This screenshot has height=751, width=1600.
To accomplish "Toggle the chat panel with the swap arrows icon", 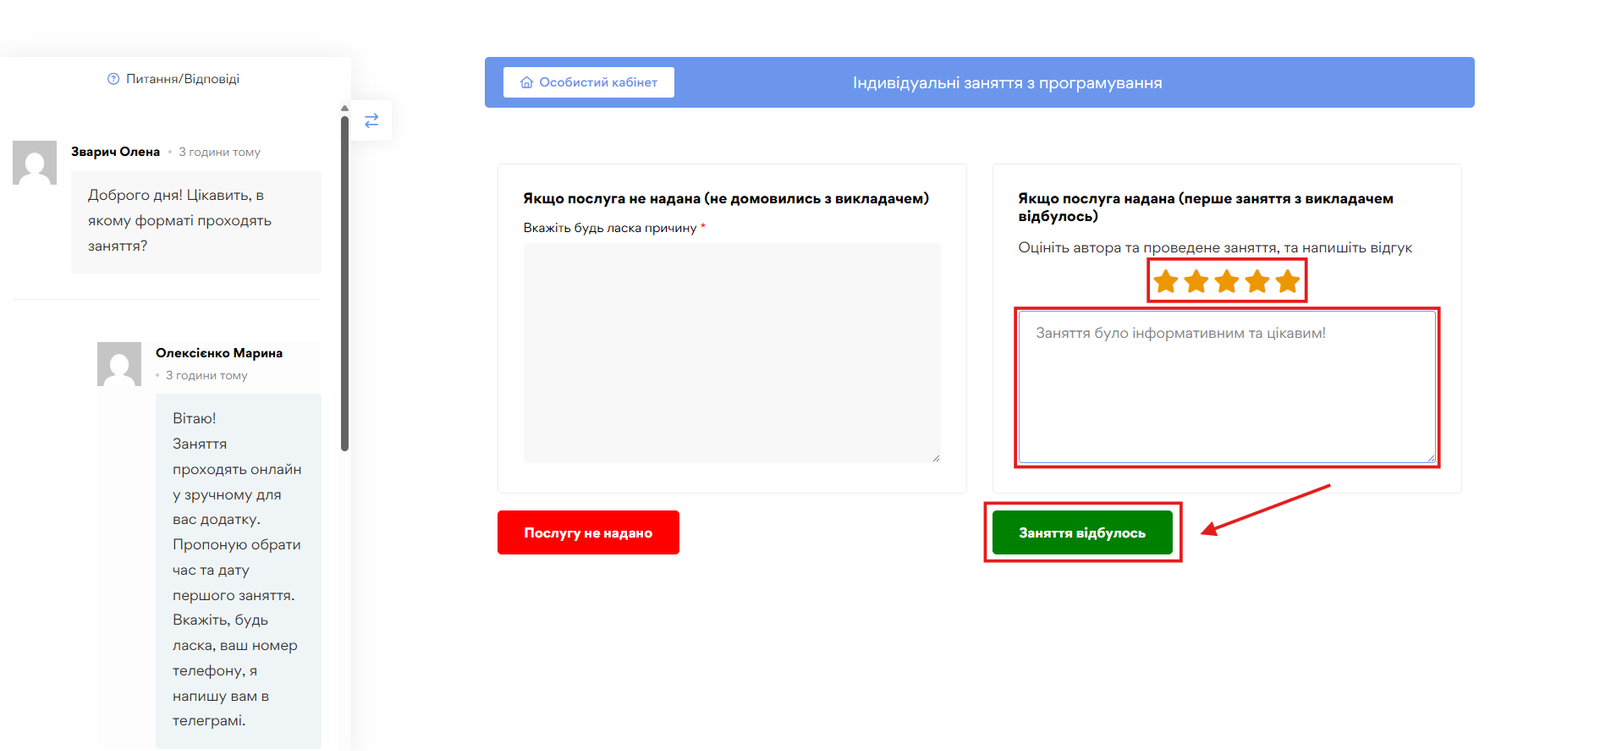I will tap(371, 121).
